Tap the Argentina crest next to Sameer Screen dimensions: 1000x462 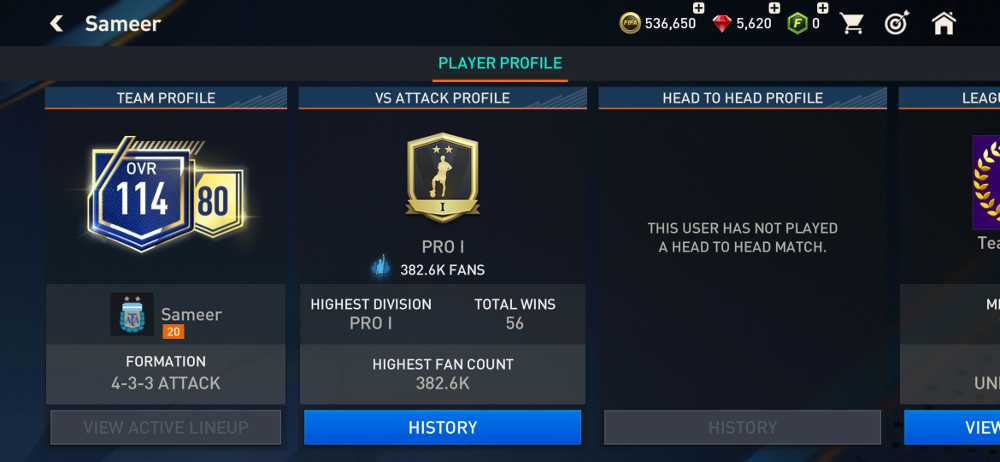(x=132, y=315)
